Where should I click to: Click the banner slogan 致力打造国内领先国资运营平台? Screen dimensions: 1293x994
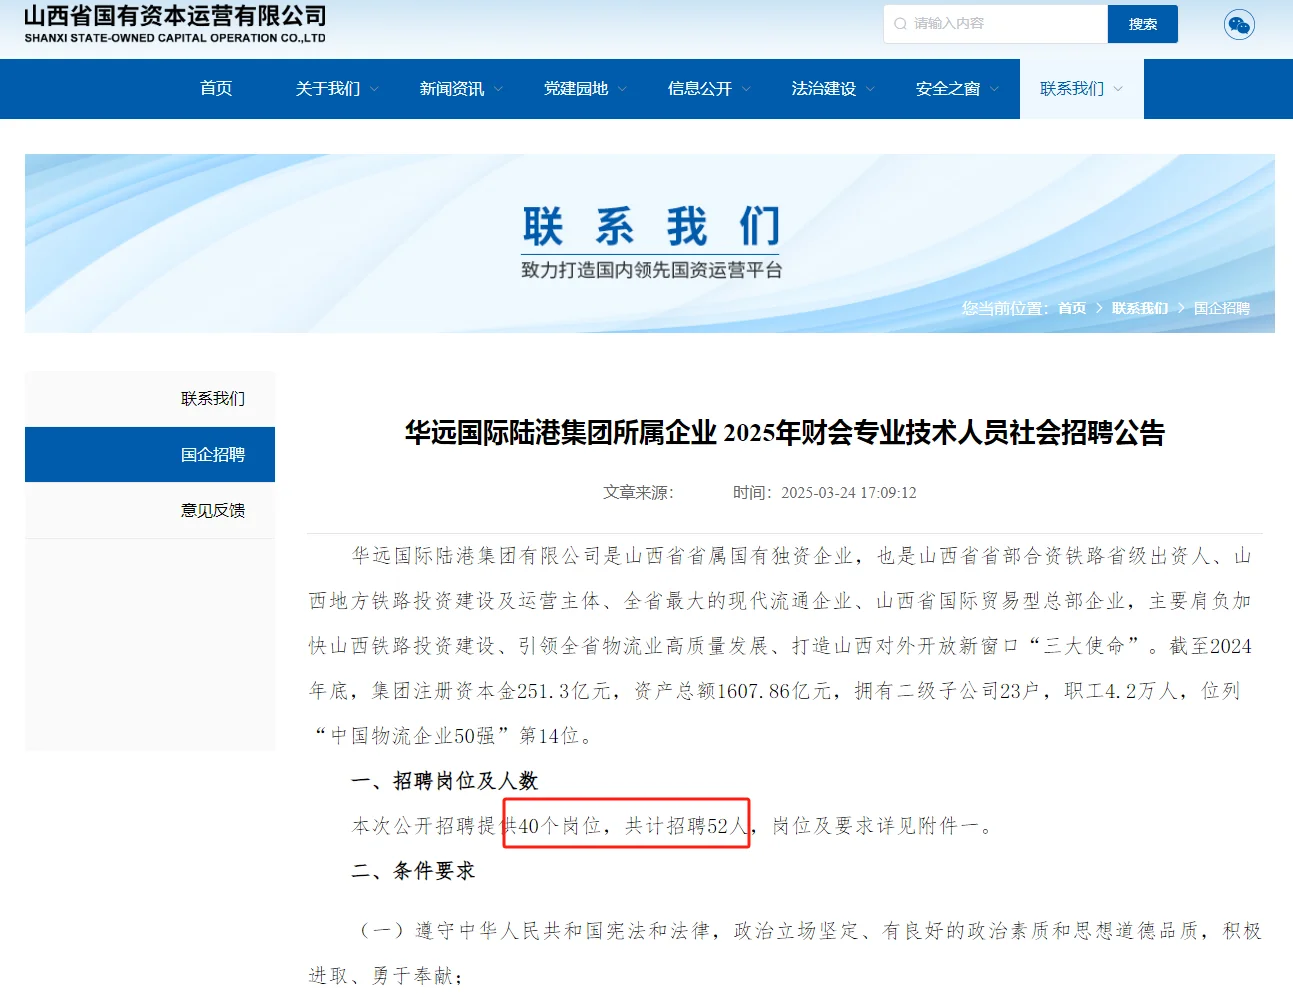click(x=652, y=270)
